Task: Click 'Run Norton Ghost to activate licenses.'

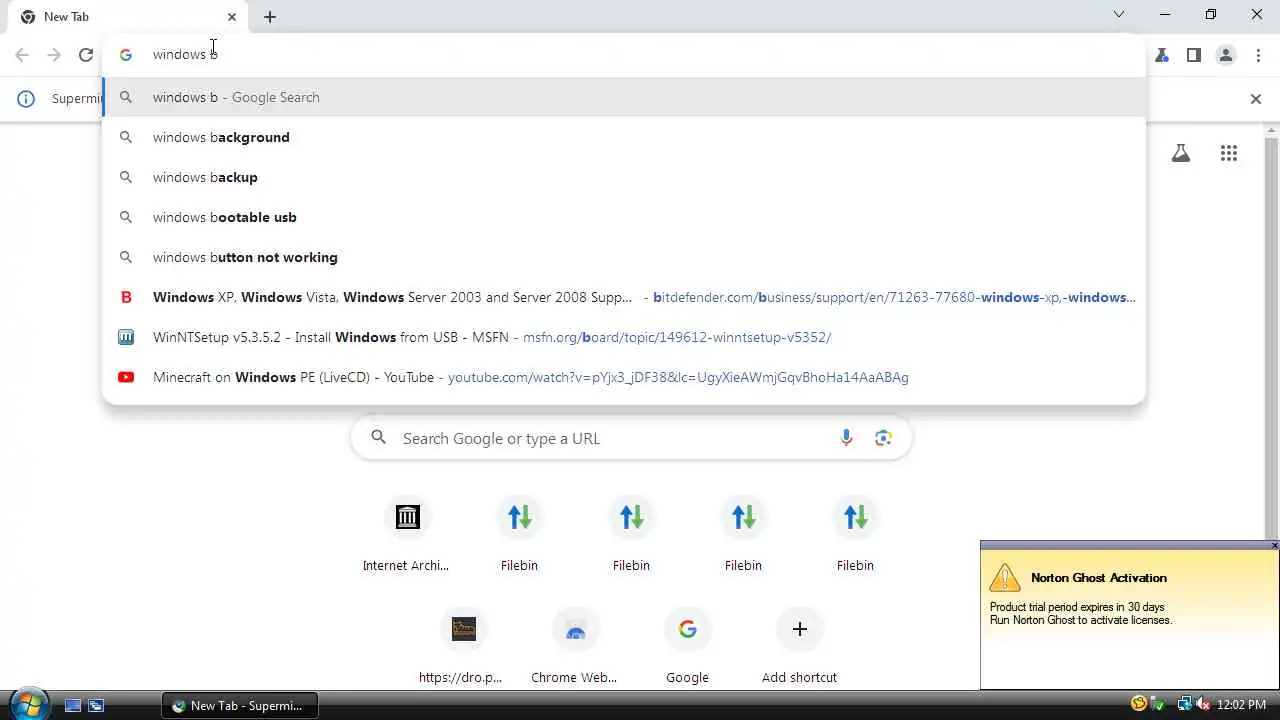Action: point(1081,620)
